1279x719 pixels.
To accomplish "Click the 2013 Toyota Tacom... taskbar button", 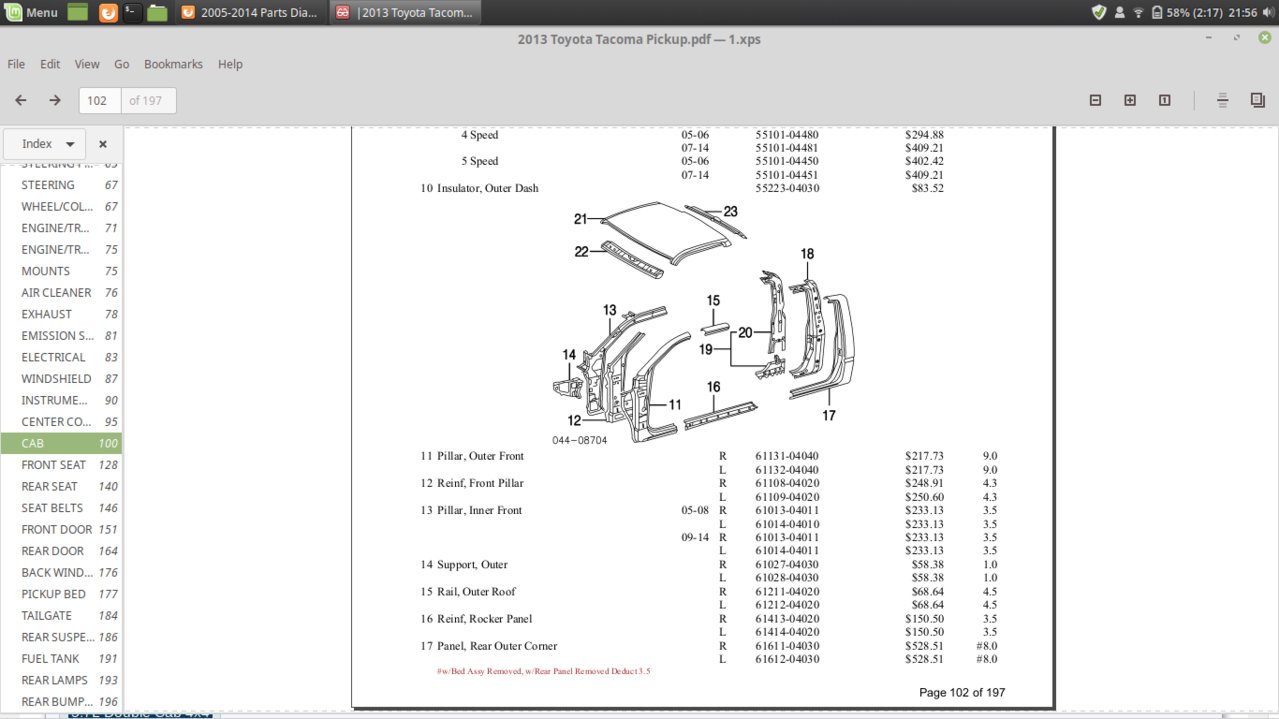I will pos(404,13).
